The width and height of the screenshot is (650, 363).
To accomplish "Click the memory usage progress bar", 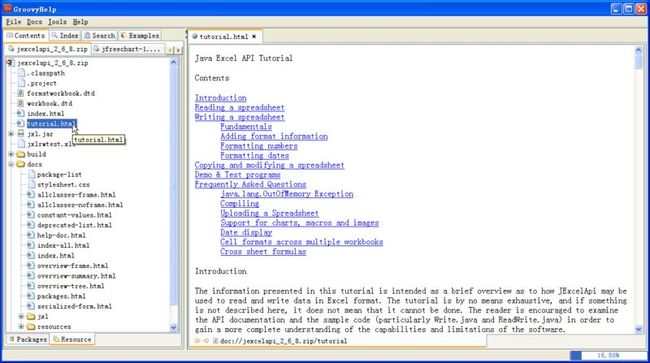I will point(608,356).
